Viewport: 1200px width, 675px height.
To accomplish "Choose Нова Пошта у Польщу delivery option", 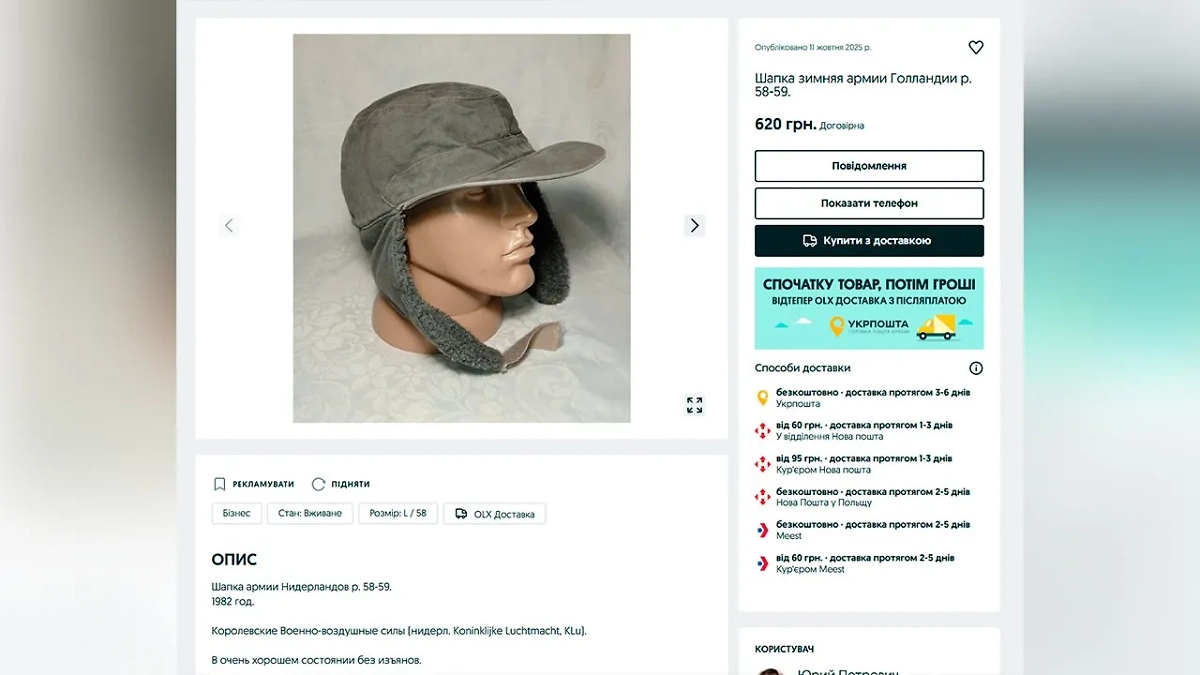I will tap(872, 497).
